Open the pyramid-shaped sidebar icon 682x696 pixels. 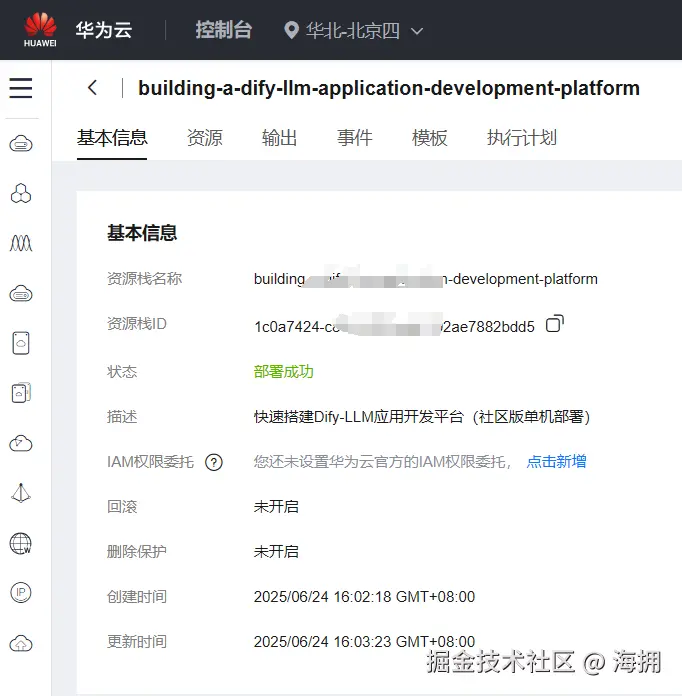[x=21, y=493]
